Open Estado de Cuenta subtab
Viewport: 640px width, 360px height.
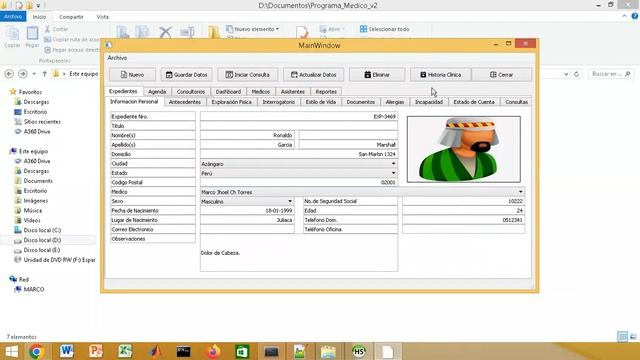474,102
